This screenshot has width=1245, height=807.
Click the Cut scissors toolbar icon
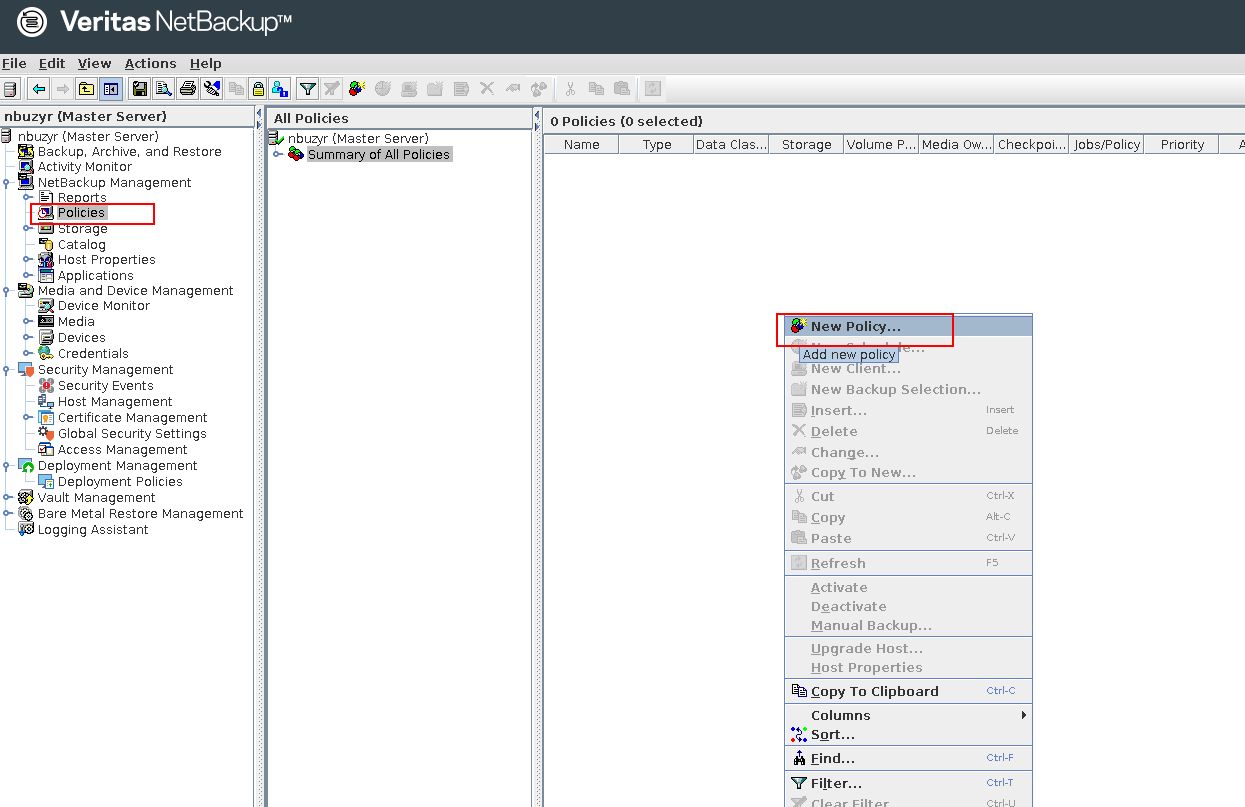[x=570, y=89]
